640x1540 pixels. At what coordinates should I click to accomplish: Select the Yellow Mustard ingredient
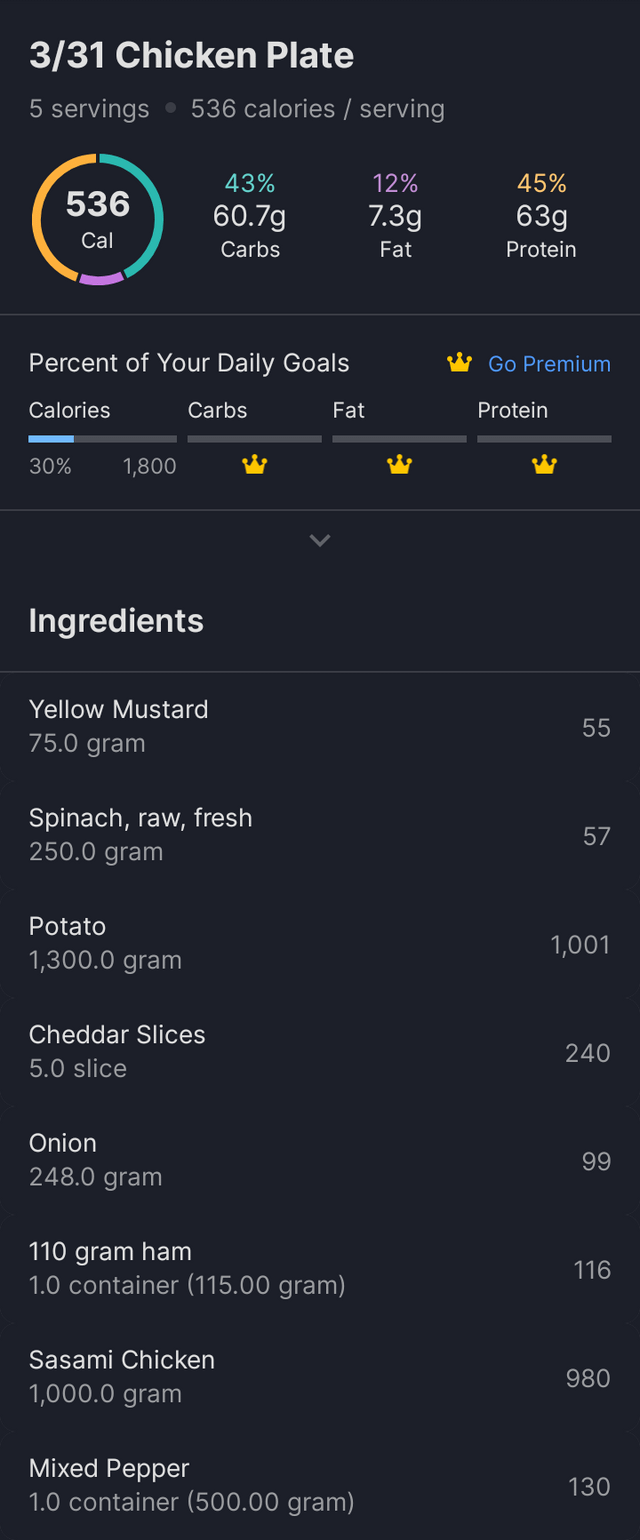pos(320,726)
